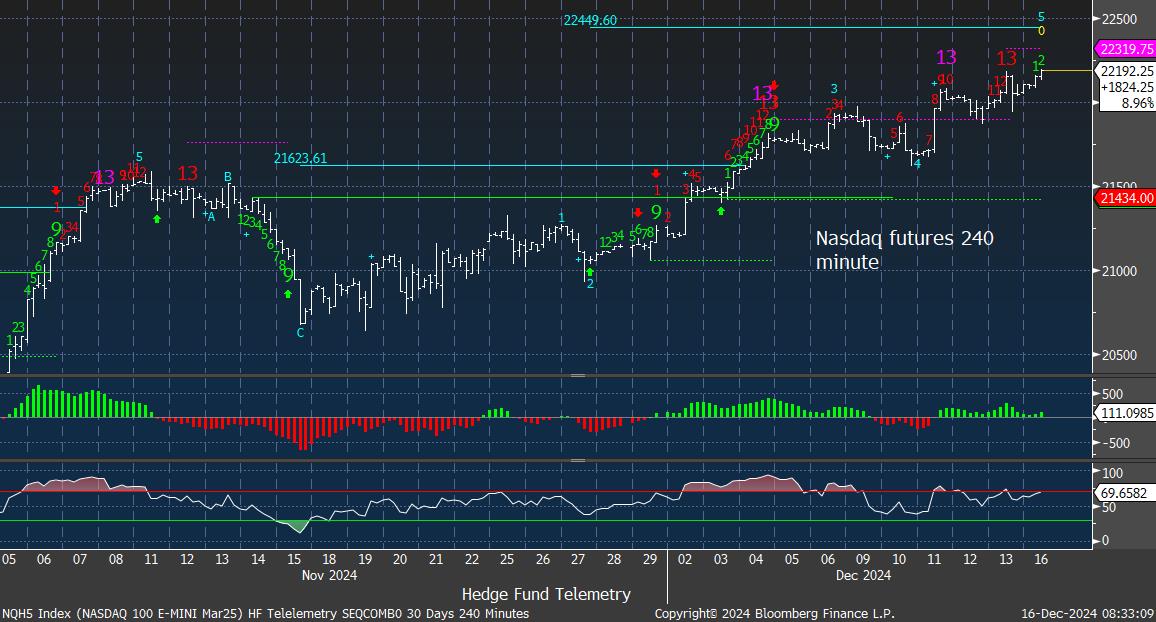Click the last price tag 22192.25
Viewport: 1156px width, 622px height.
[x=1127, y=71]
